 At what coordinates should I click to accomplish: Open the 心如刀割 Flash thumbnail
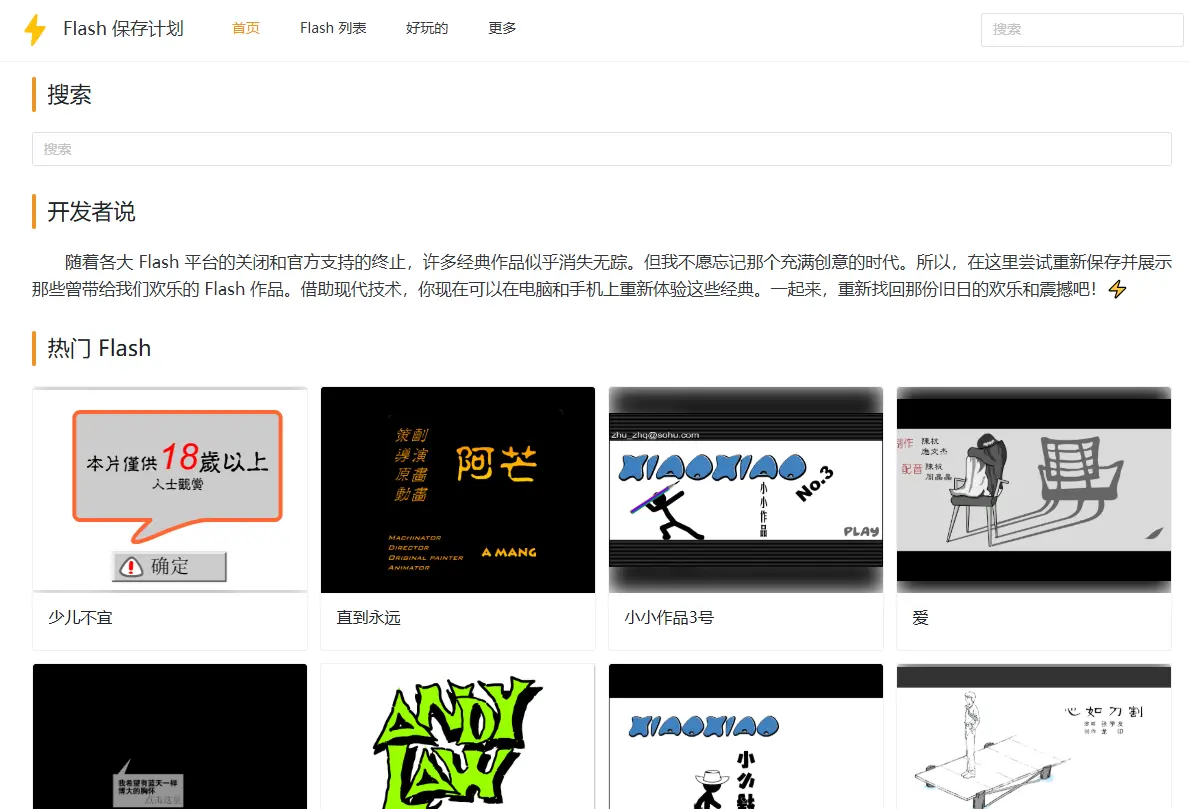point(1033,737)
